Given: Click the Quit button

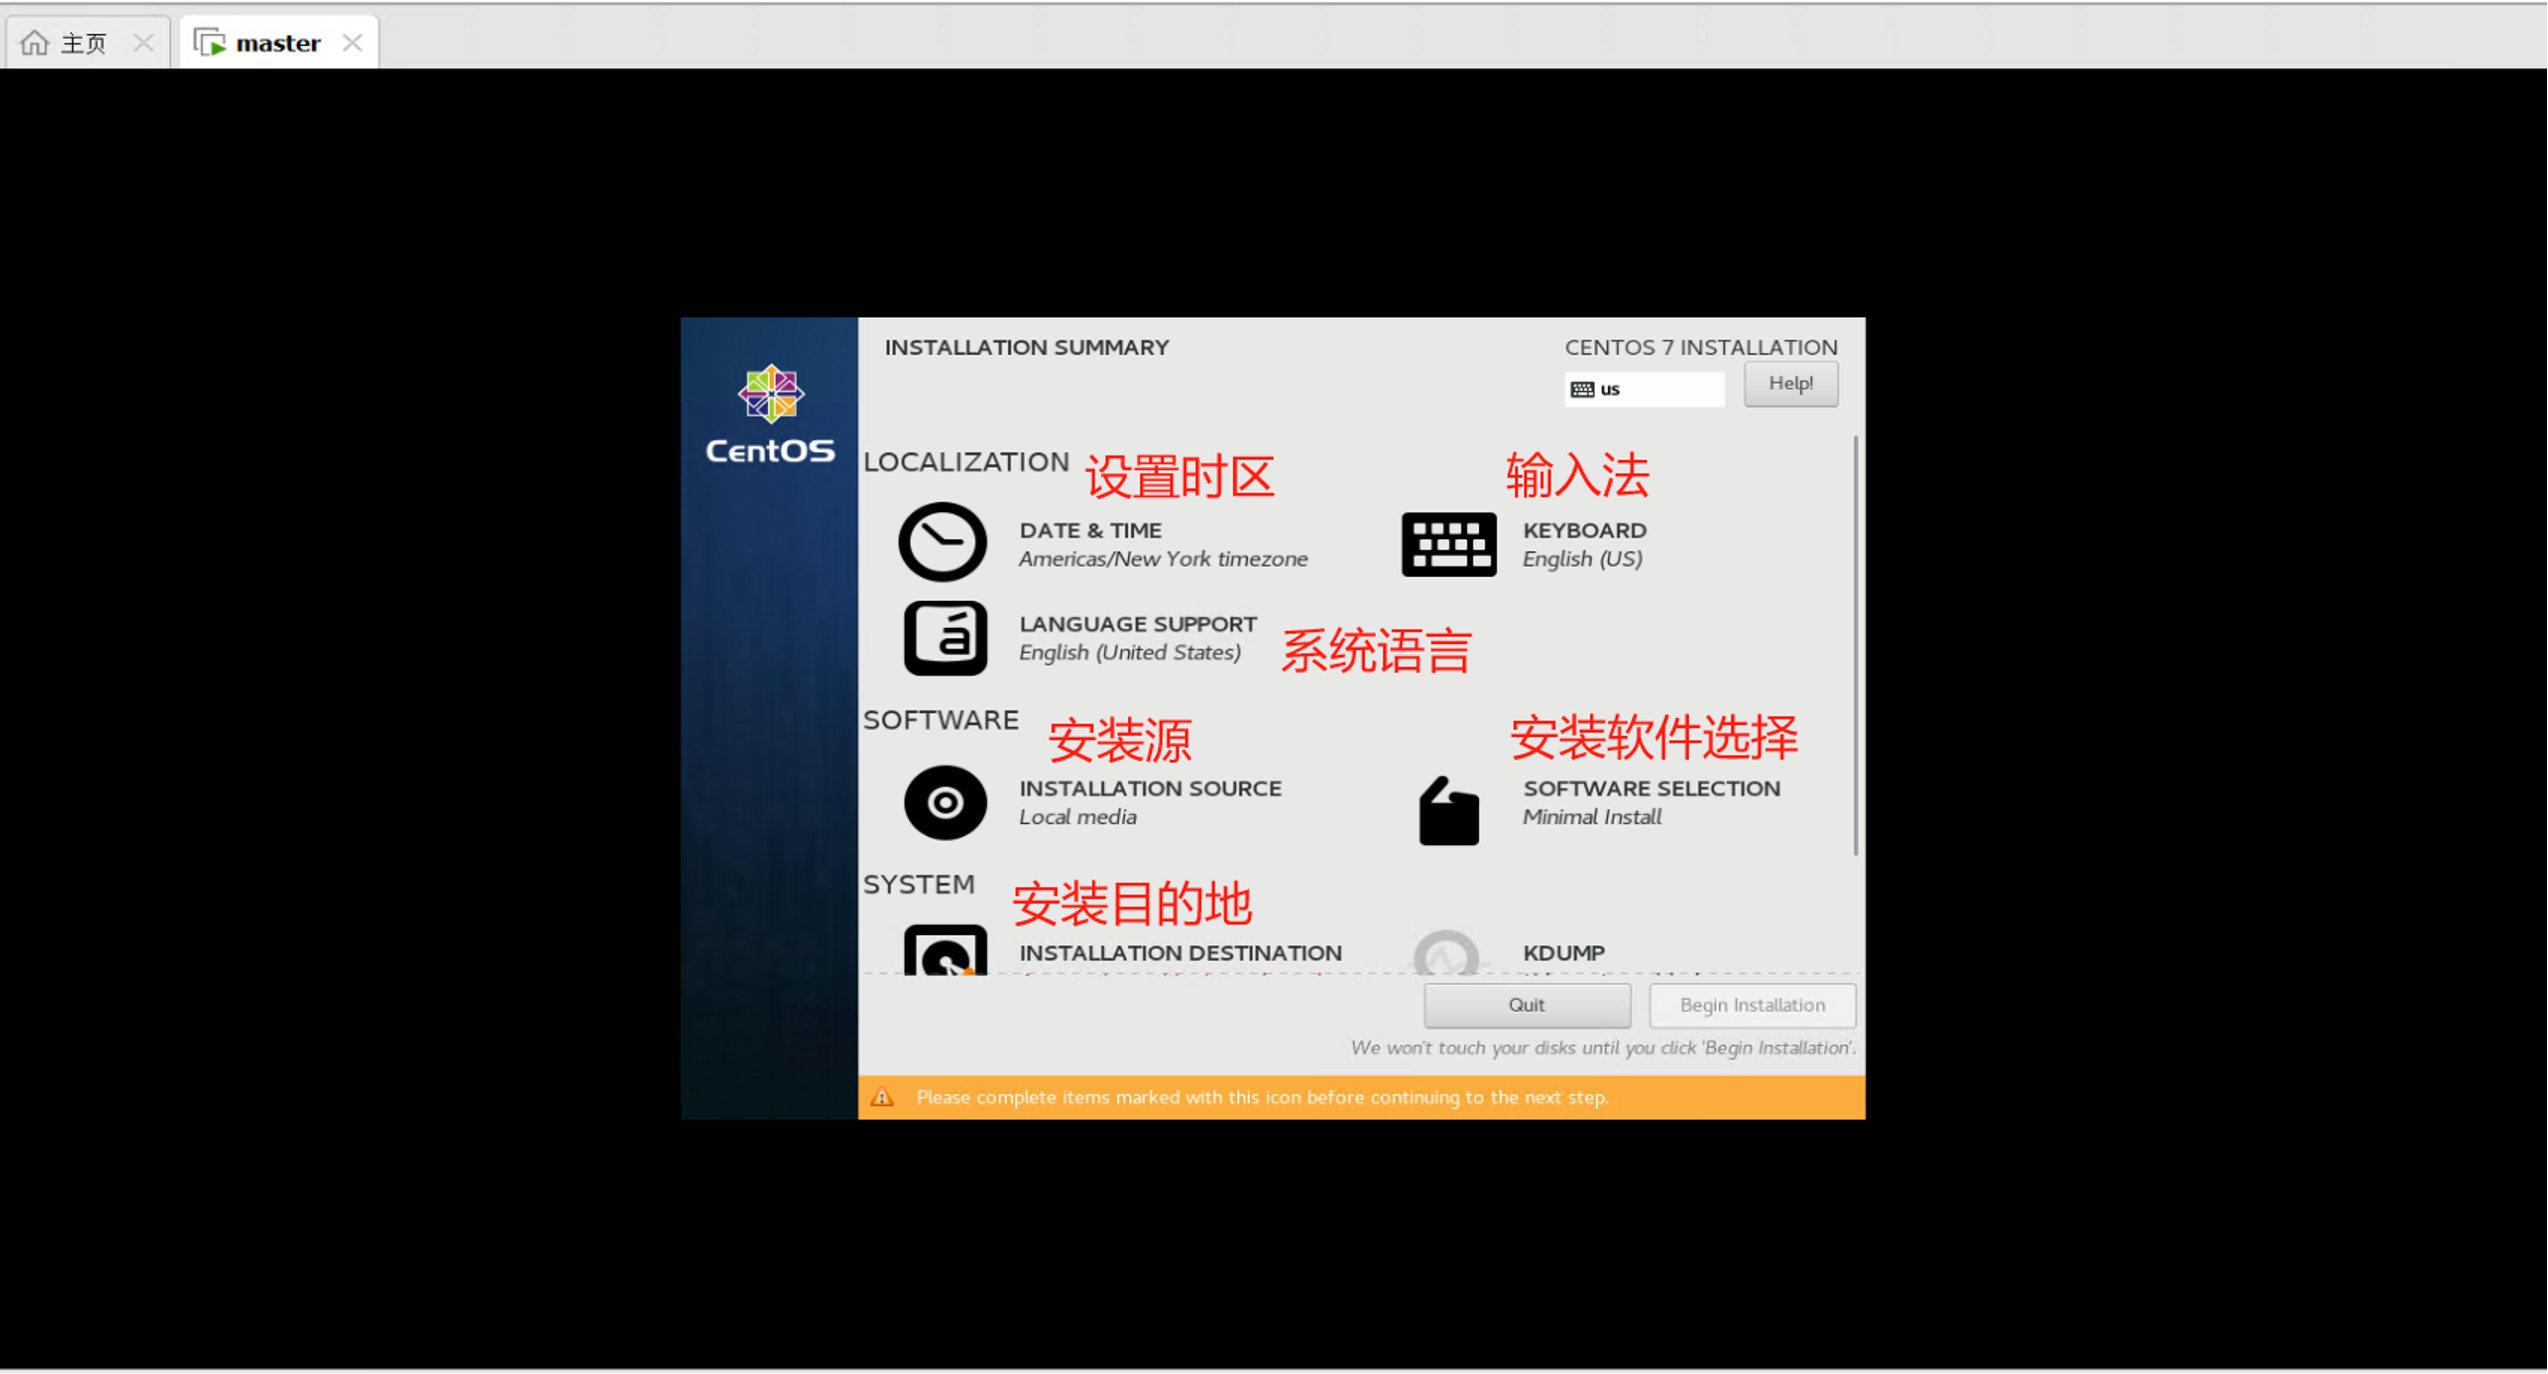Looking at the screenshot, I should (x=1527, y=1005).
